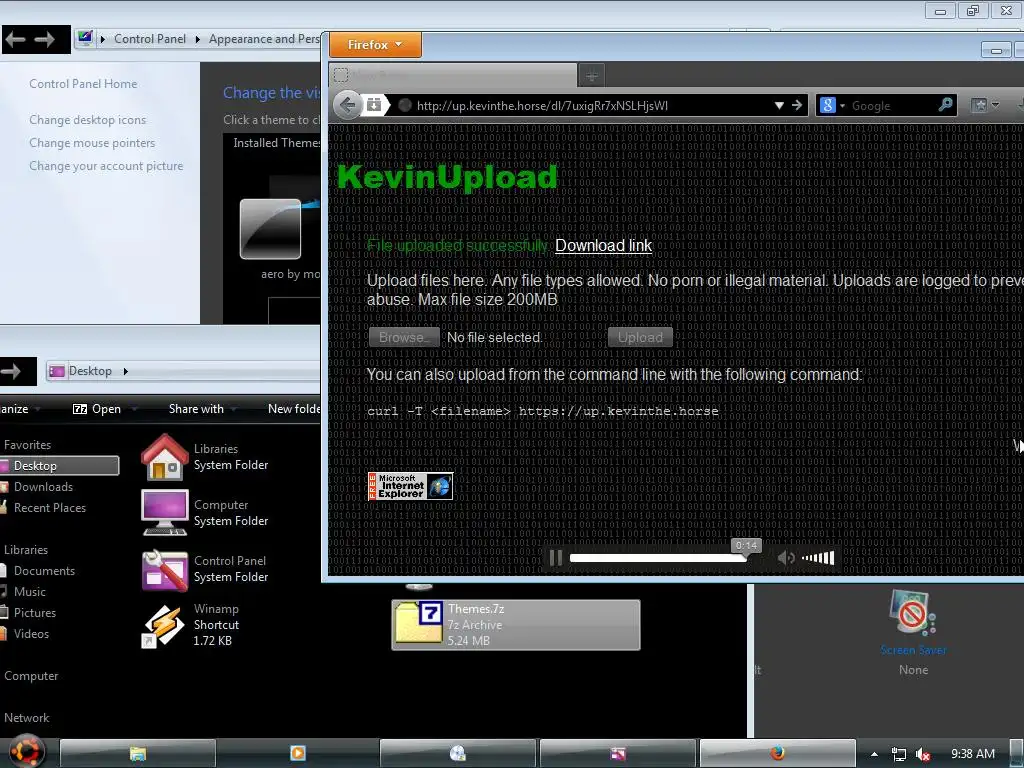Open the orange Firefox menu button
This screenshot has height=768, width=1024.
coord(376,45)
